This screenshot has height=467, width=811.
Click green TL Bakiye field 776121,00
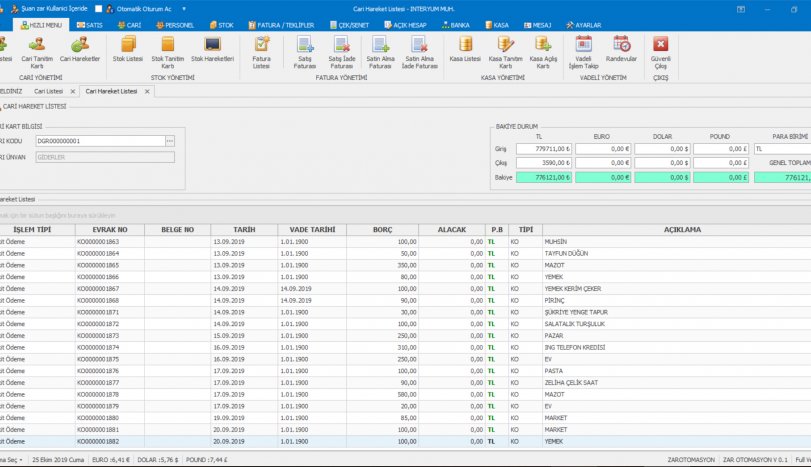point(544,177)
